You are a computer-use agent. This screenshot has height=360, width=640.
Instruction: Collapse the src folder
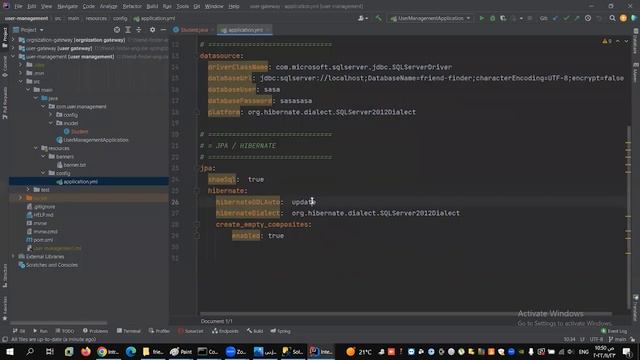tap(20, 82)
